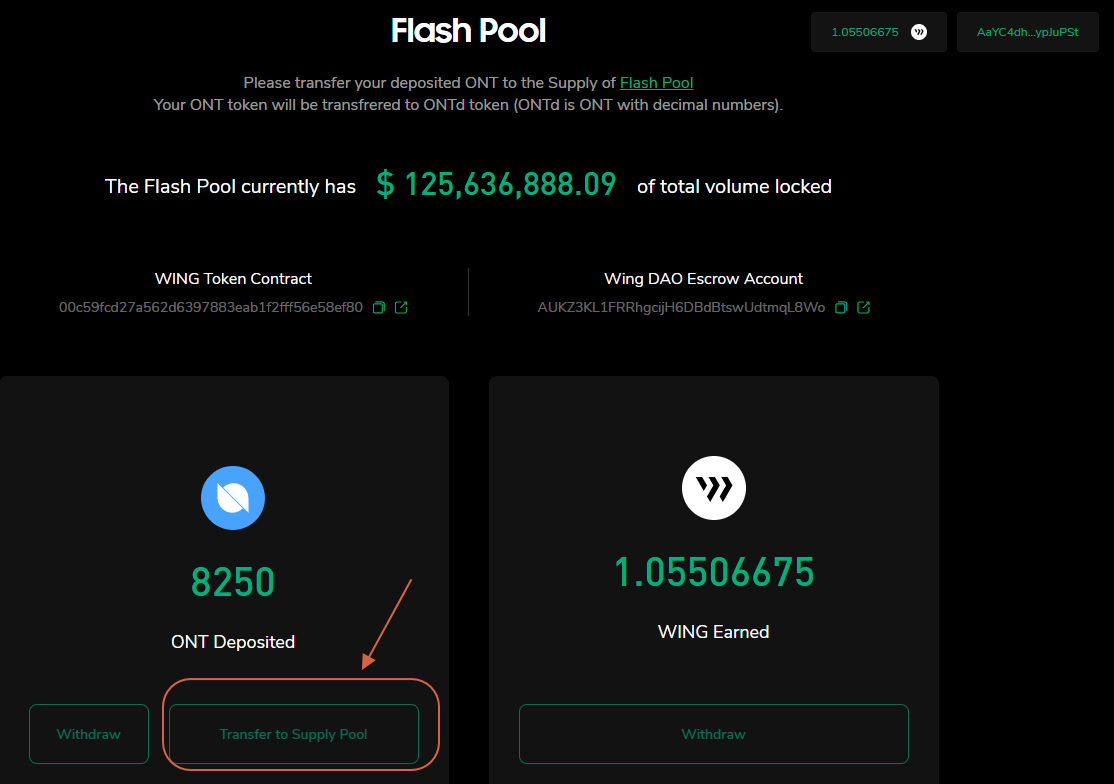Click the small WING icon beside header balance
The width and height of the screenshot is (1114, 784).
pyautogui.click(x=919, y=32)
